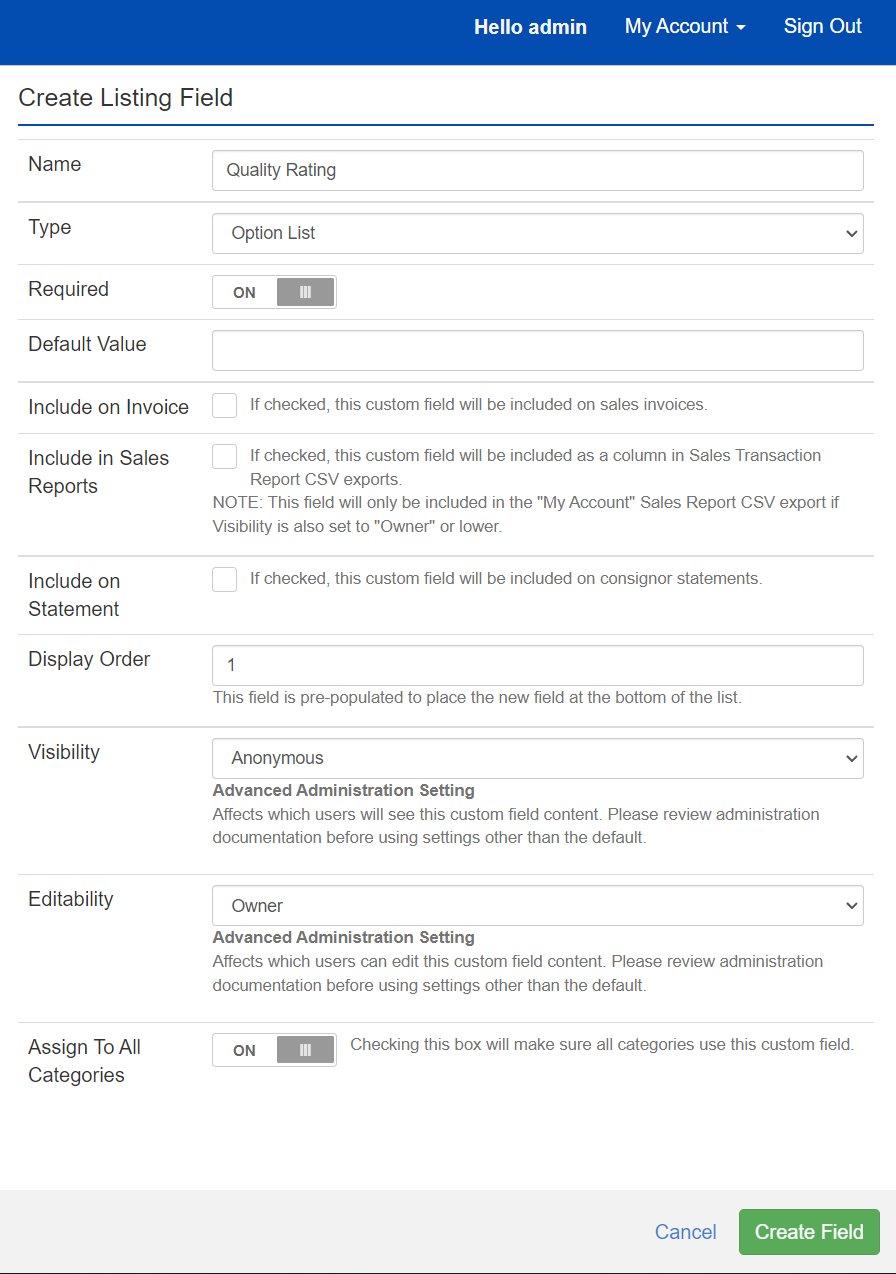Select the Quality Rating text in Name
The width and height of the screenshot is (896, 1274).
(x=279, y=170)
